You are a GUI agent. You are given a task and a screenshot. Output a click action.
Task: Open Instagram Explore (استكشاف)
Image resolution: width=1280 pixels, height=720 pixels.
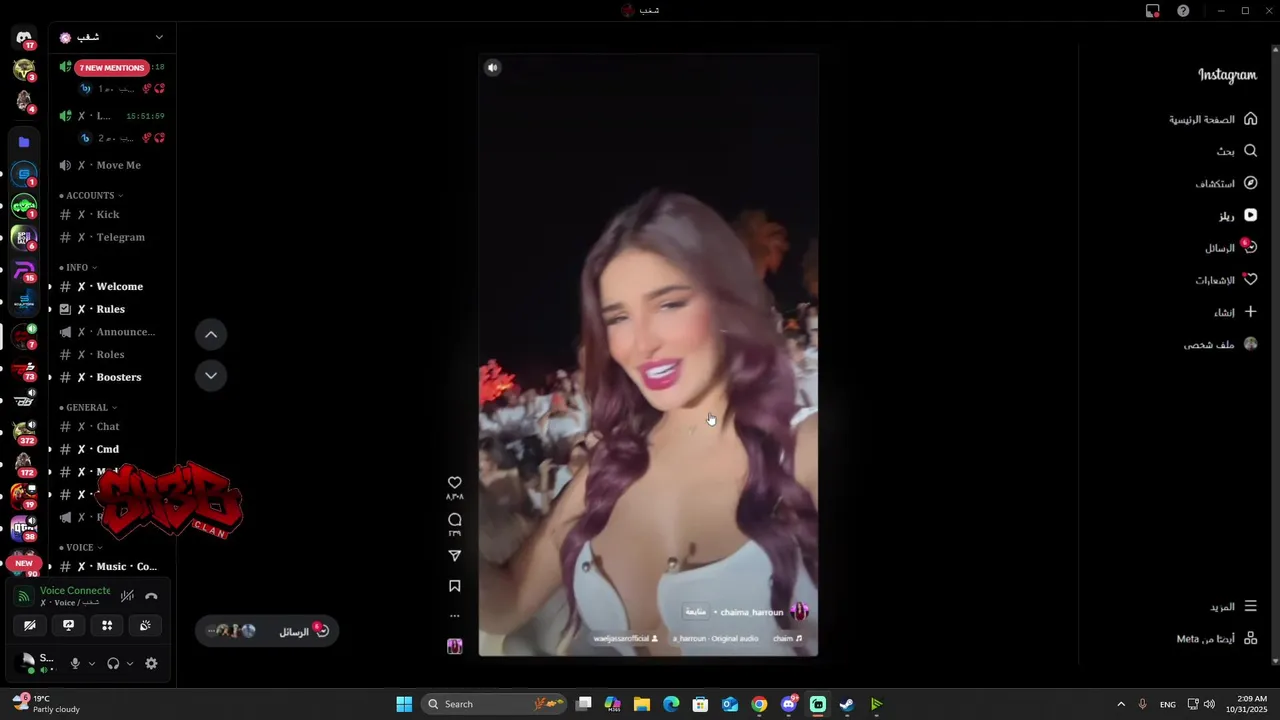(1226, 183)
